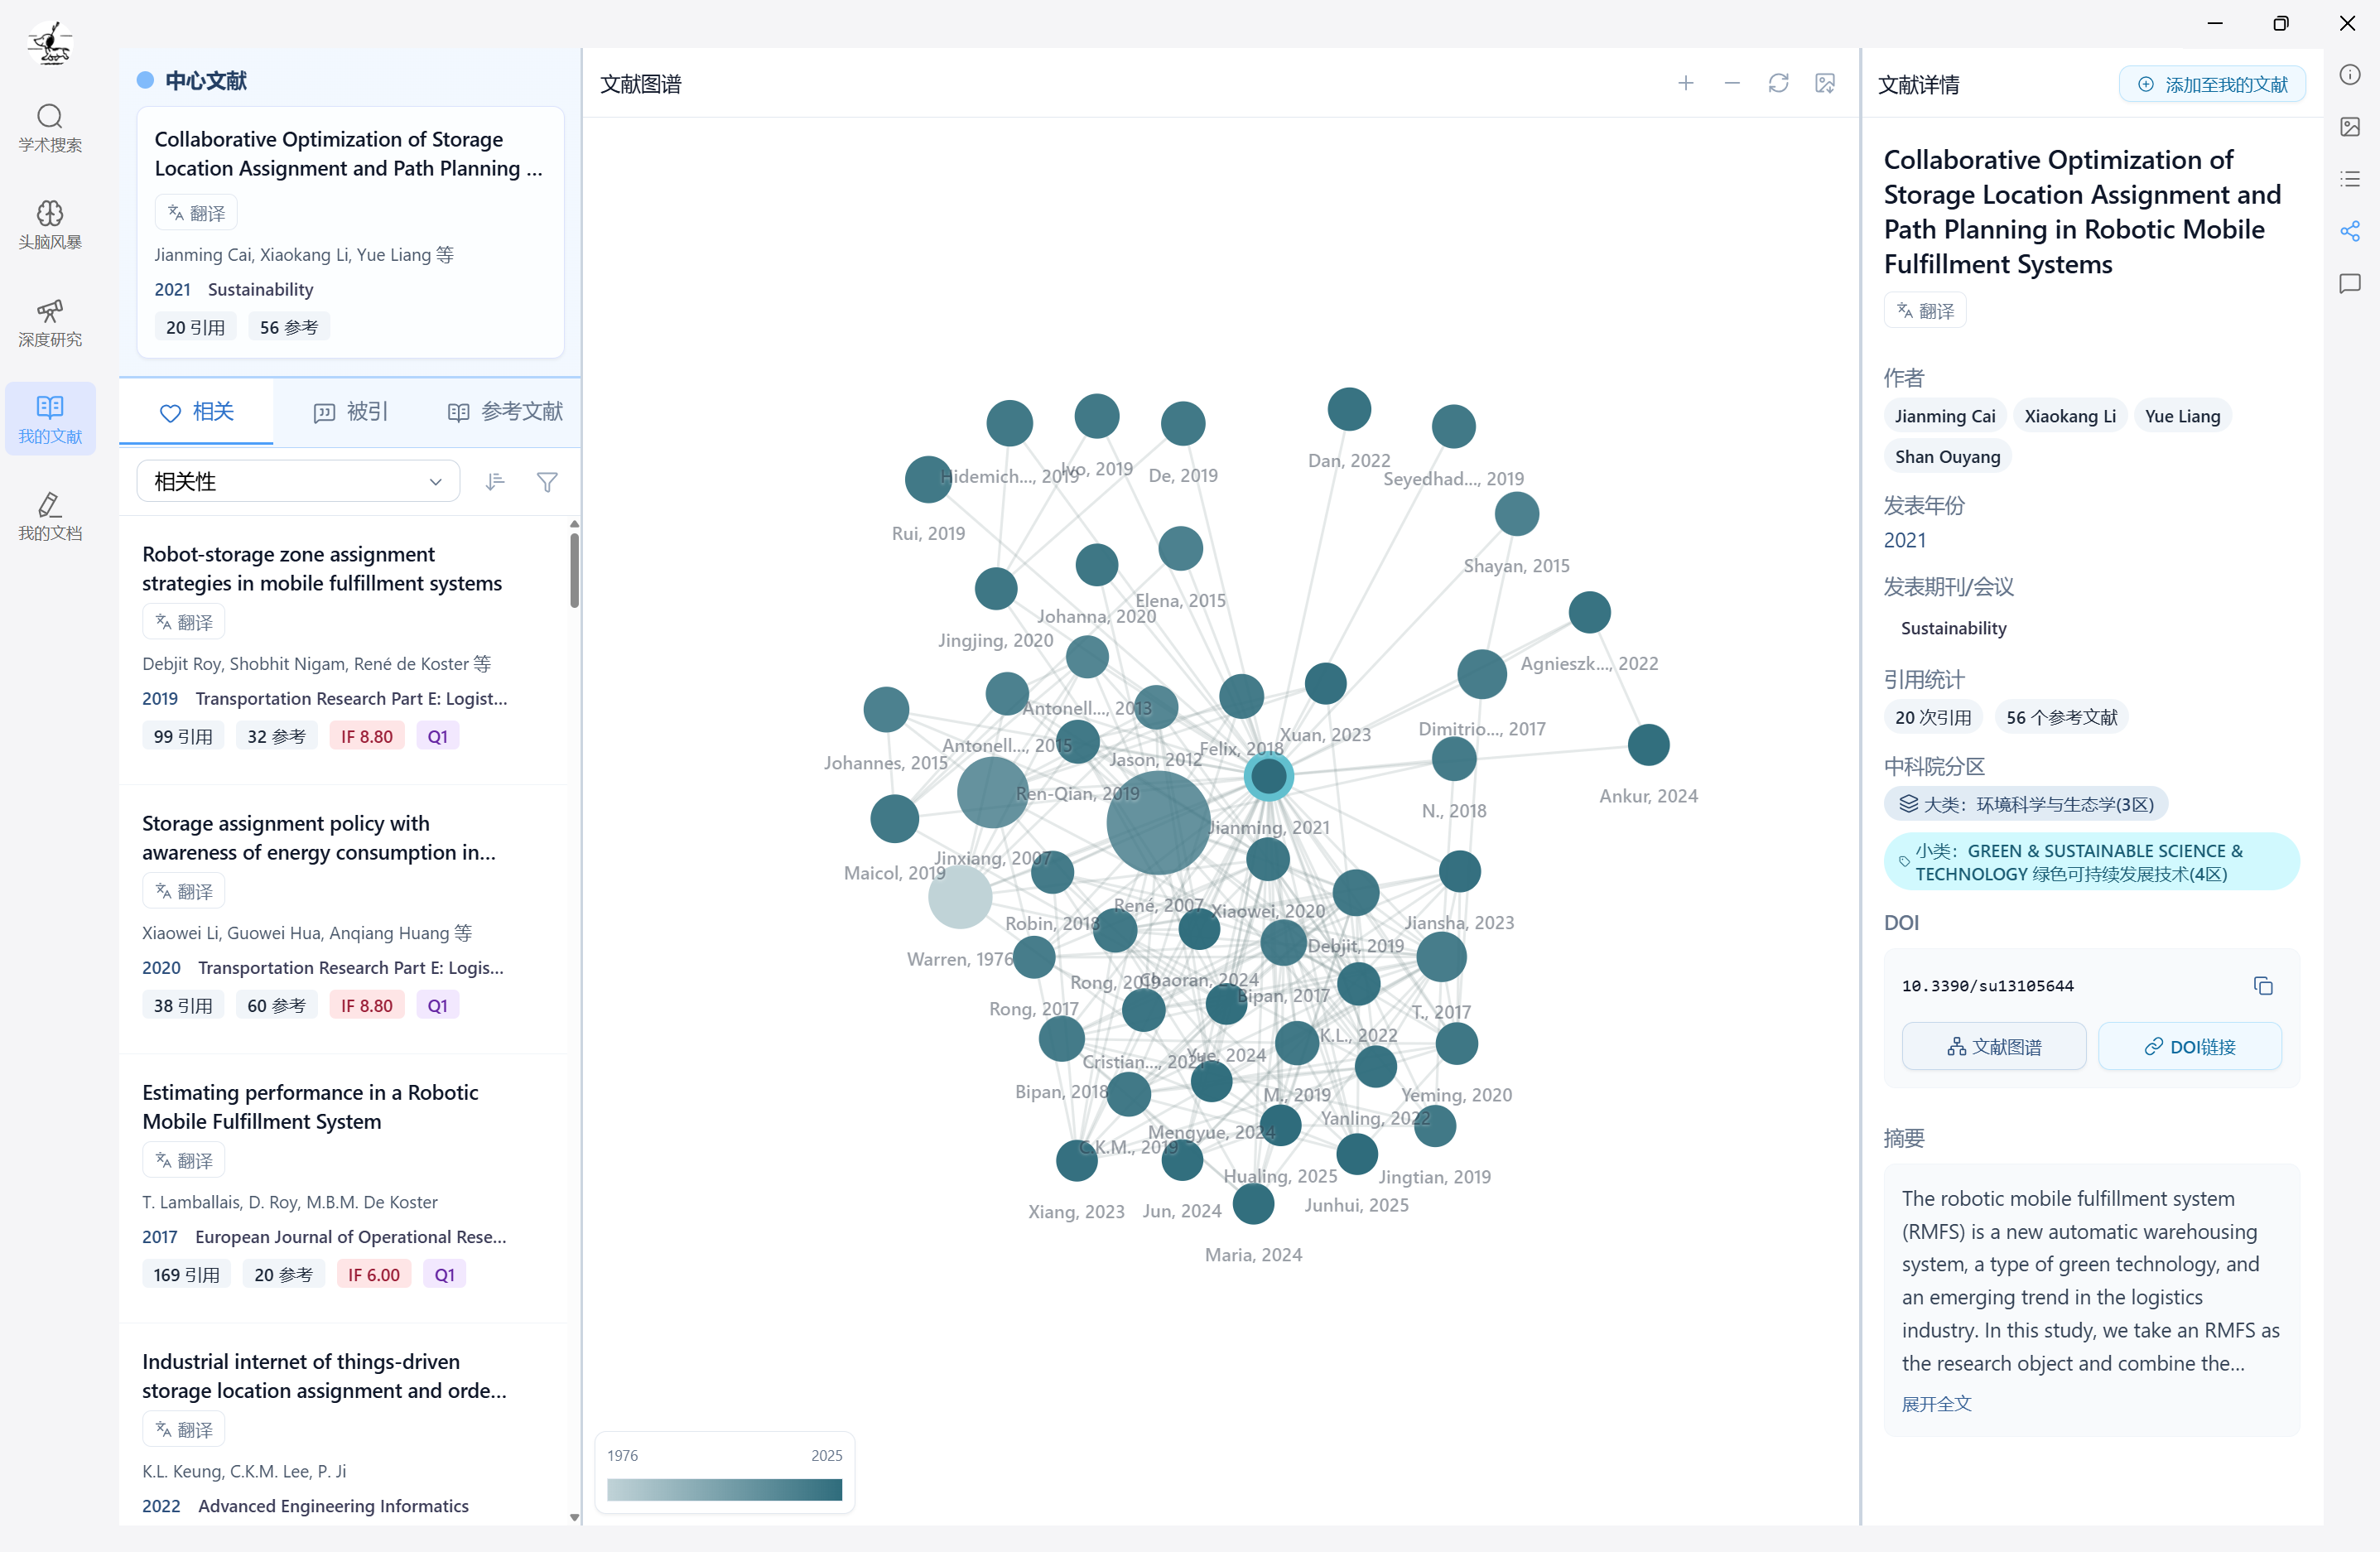The image size is (2380, 1552).
Task: Open the 头脑风暴 brainstorm sidebar icon
Action: tap(50, 225)
